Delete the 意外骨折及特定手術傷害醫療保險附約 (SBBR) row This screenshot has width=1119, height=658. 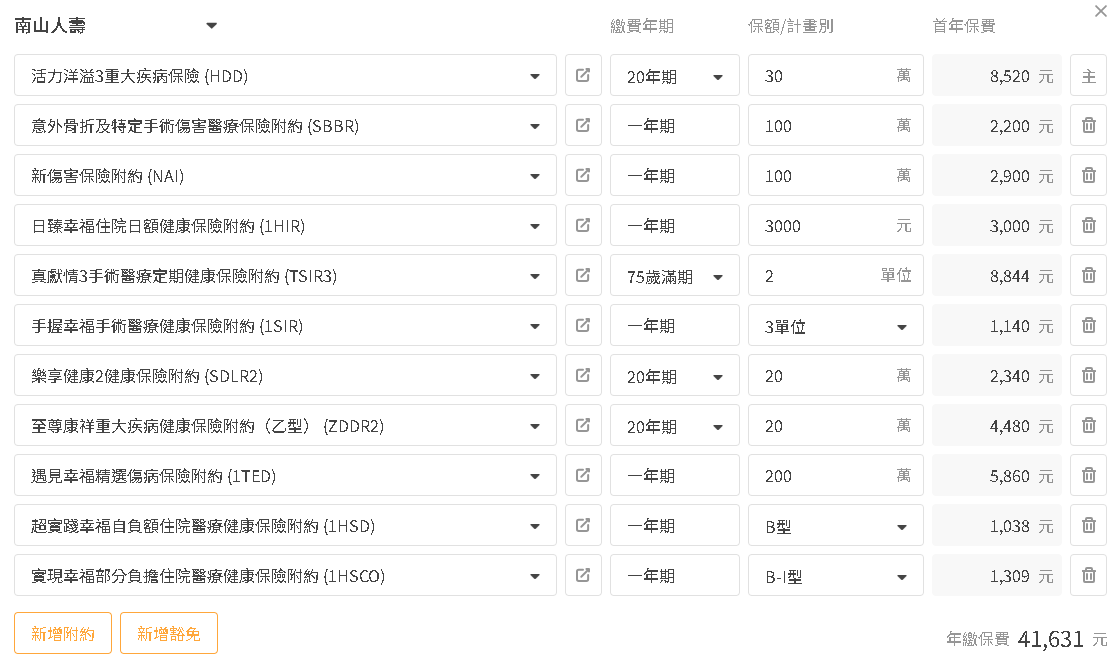[1088, 126]
